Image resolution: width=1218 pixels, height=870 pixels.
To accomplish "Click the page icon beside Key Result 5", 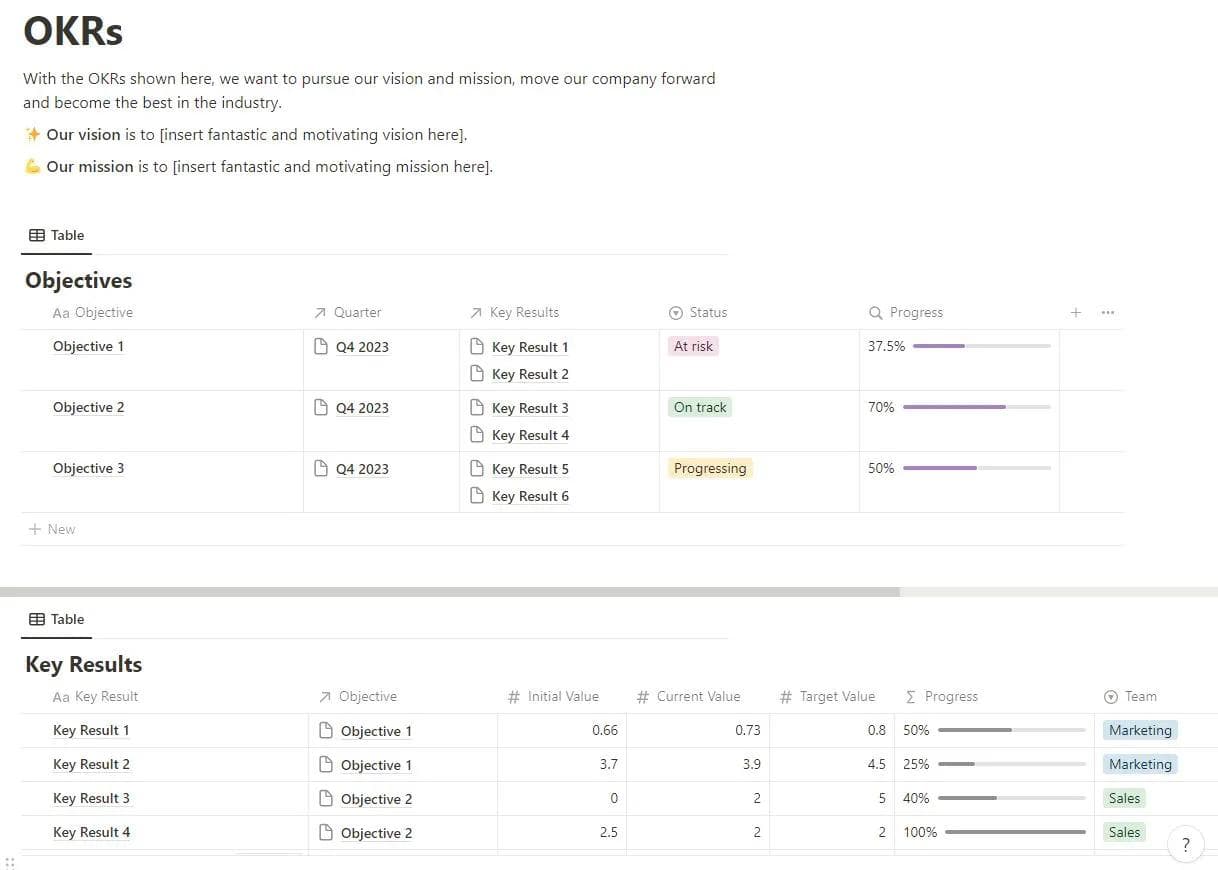I will [x=478, y=468].
